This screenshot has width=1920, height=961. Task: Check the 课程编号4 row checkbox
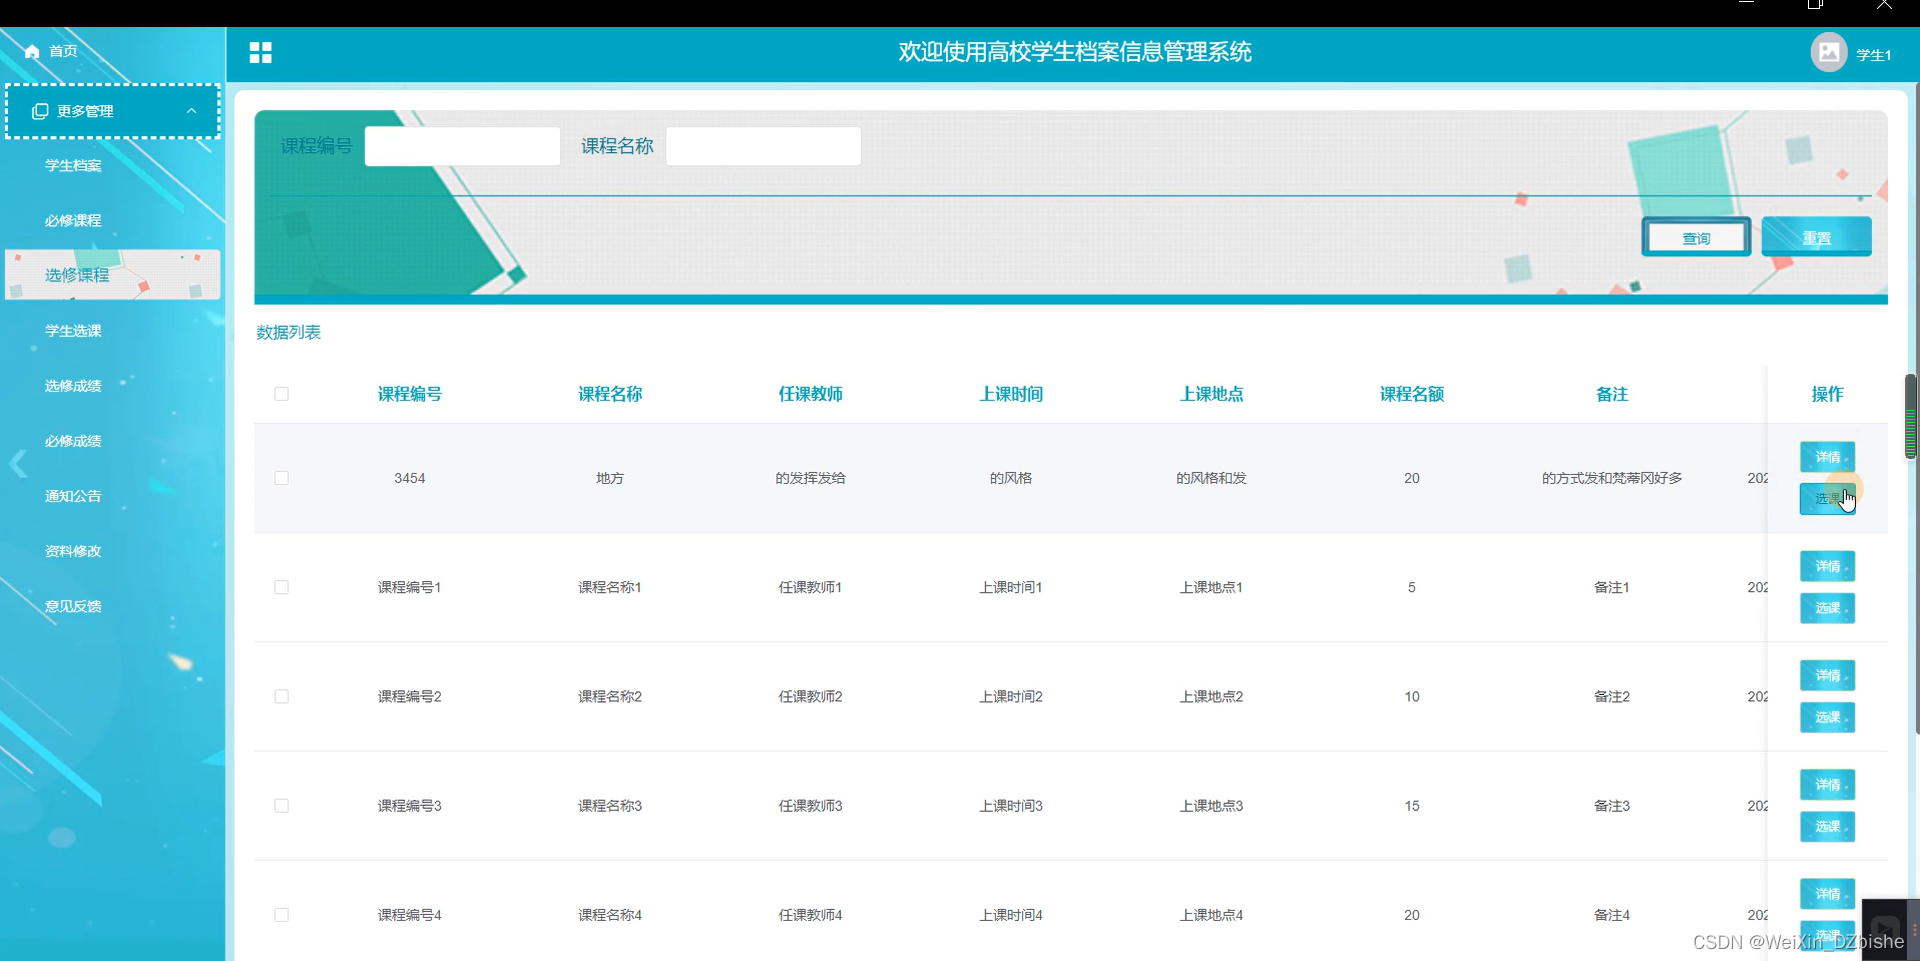282,915
